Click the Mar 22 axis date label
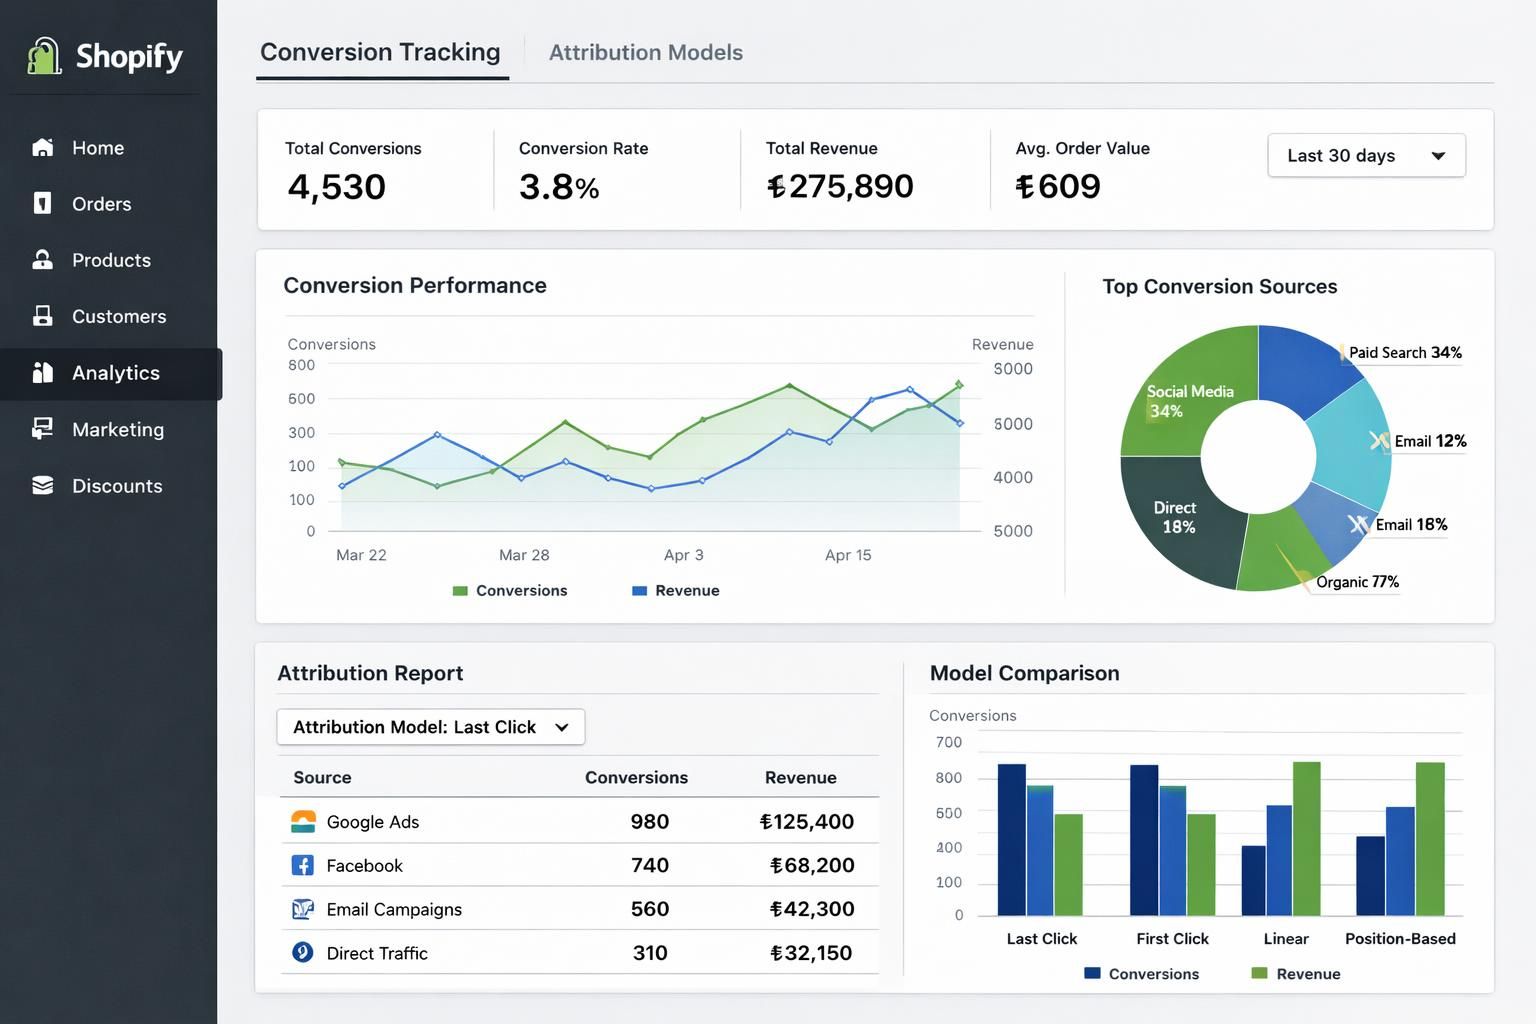Screen dimensions: 1536x1024 (361, 555)
